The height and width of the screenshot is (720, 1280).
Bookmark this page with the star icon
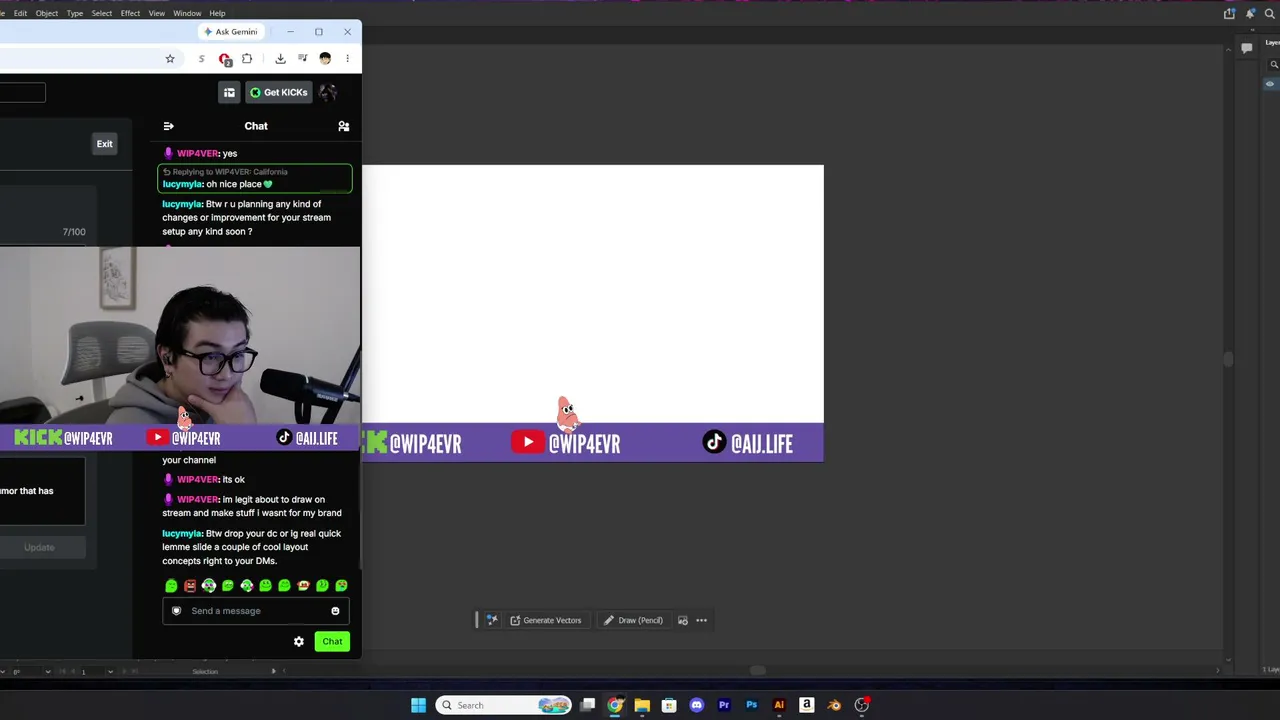click(x=170, y=59)
